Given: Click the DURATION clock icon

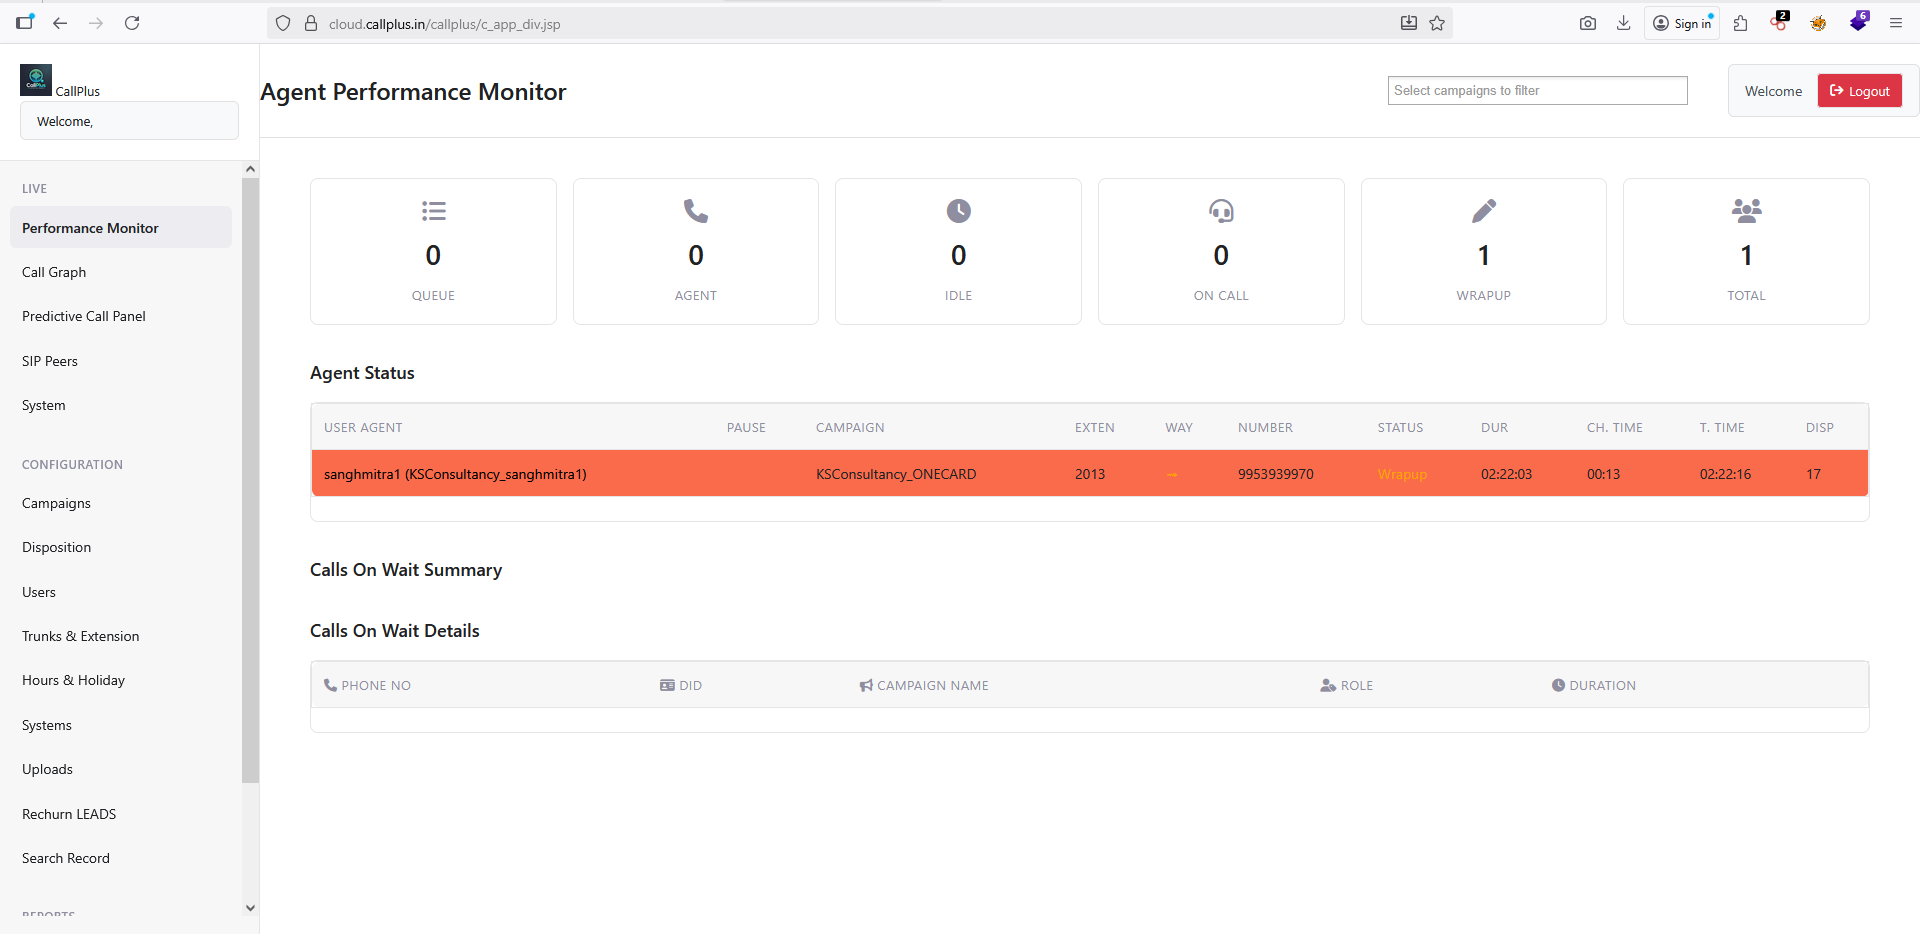Looking at the screenshot, I should pos(1558,685).
